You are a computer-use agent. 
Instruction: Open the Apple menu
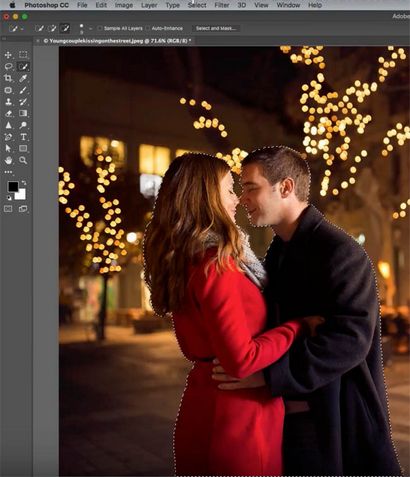(12, 5)
